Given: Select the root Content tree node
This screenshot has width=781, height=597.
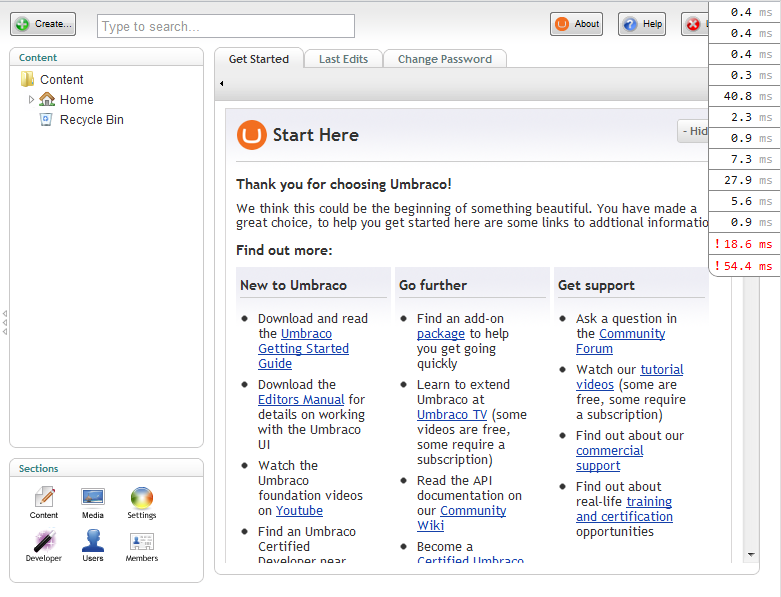Looking at the screenshot, I should click(62, 80).
